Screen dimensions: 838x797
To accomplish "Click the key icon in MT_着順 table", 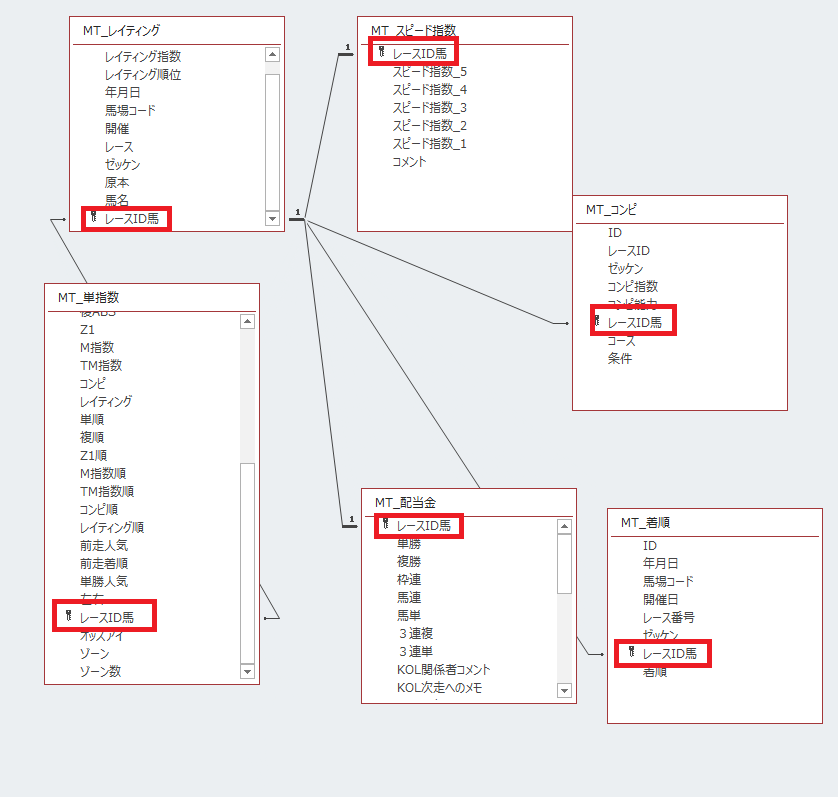I will click(631, 653).
